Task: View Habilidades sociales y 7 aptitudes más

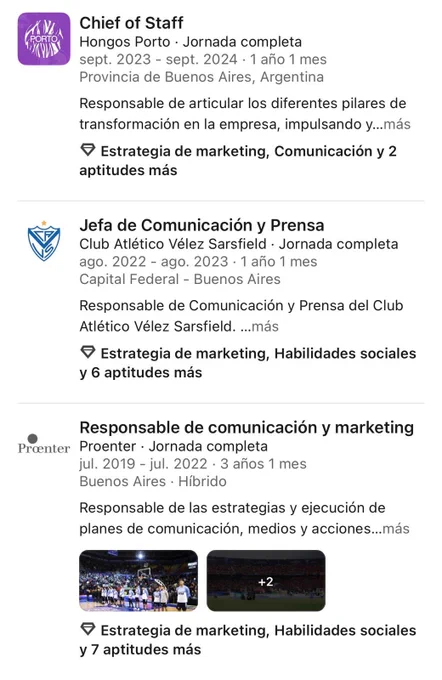Action: tap(248, 639)
